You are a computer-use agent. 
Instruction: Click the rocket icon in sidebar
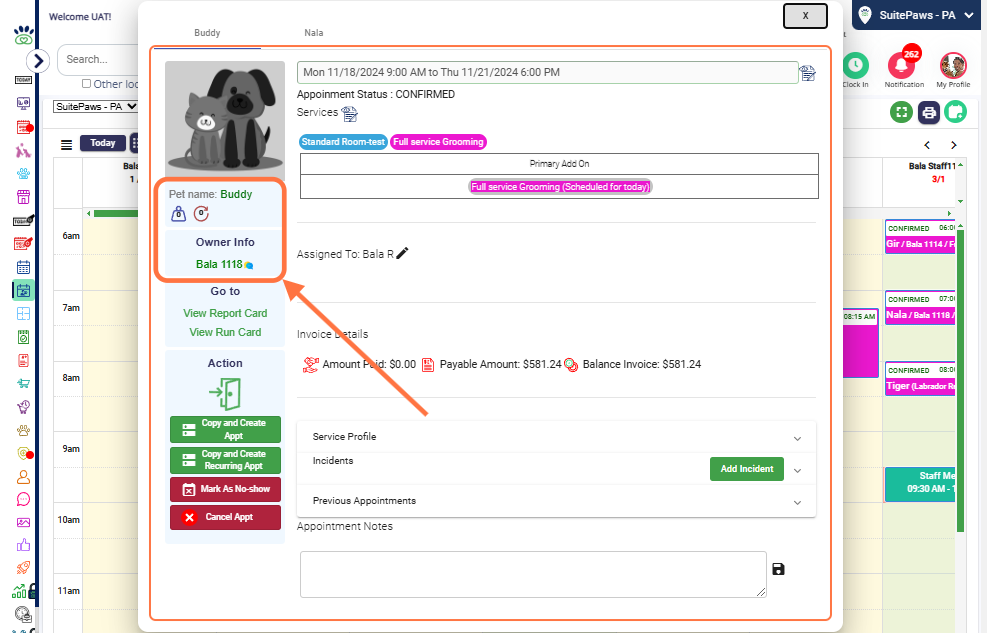coord(23,568)
